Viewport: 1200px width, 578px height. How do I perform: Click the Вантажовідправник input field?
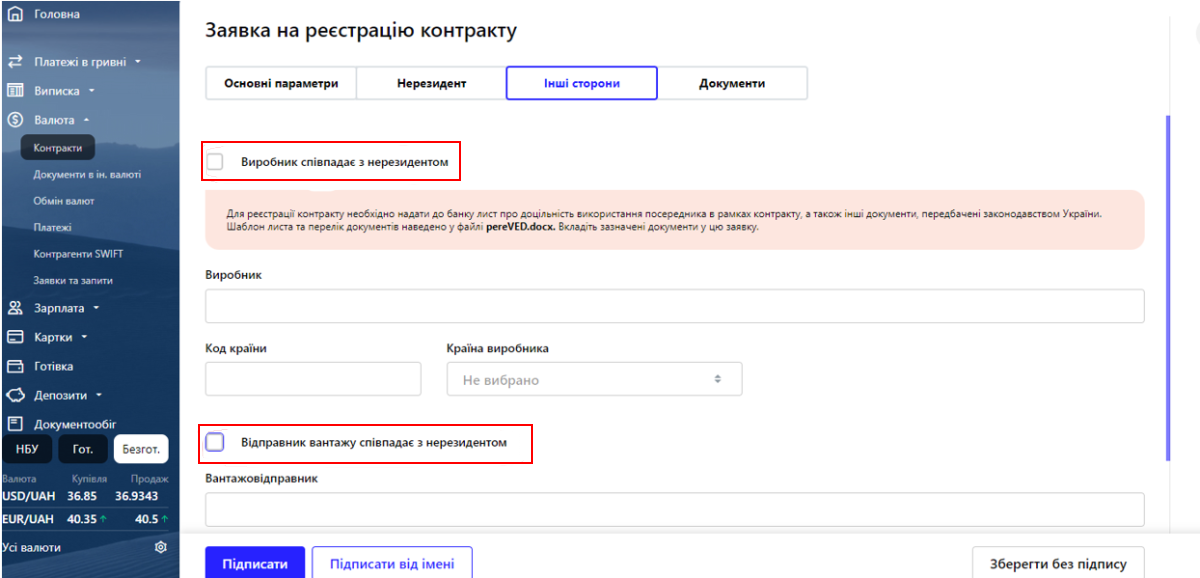675,509
